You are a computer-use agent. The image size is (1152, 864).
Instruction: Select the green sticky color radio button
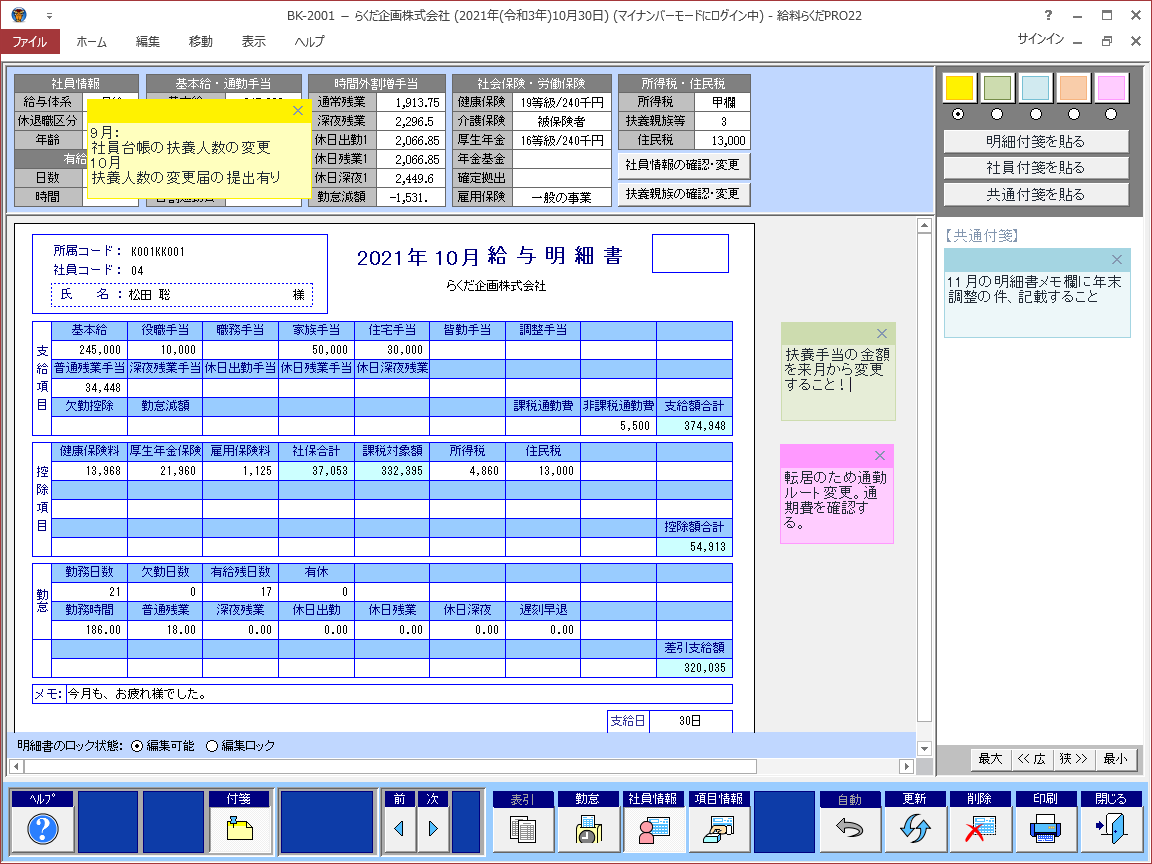pos(997,114)
